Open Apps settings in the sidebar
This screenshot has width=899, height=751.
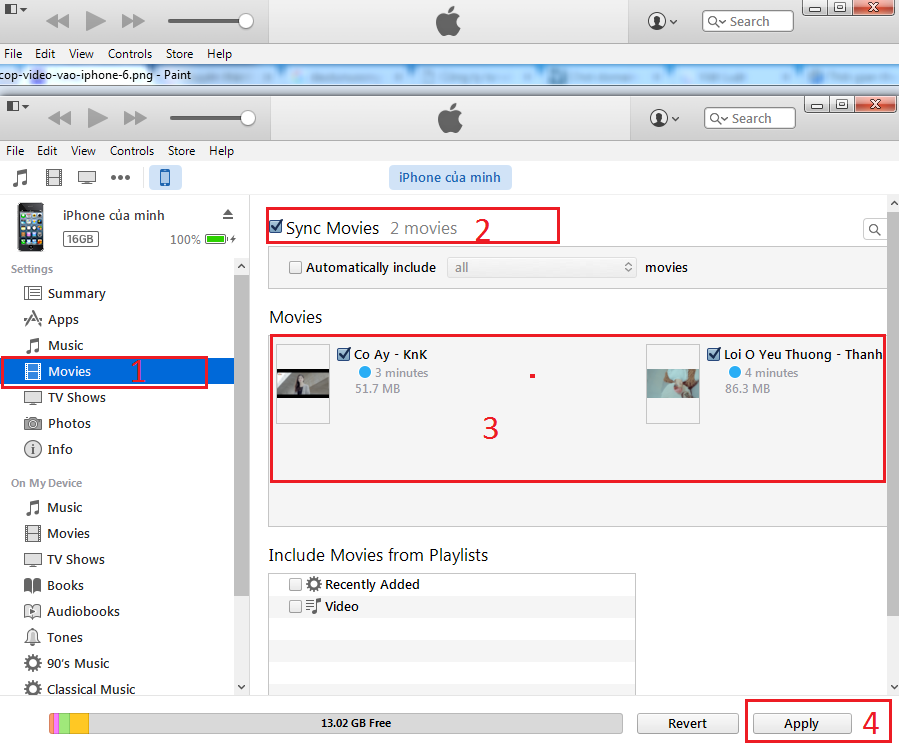pos(63,319)
